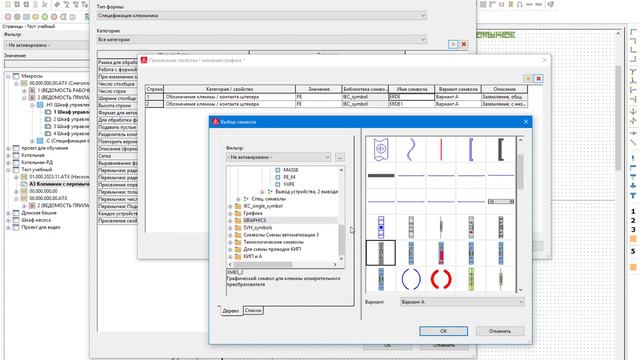Open the Фильтр dropdown in symbol selection
Viewport: 640px width, 360px height.
coord(278,157)
